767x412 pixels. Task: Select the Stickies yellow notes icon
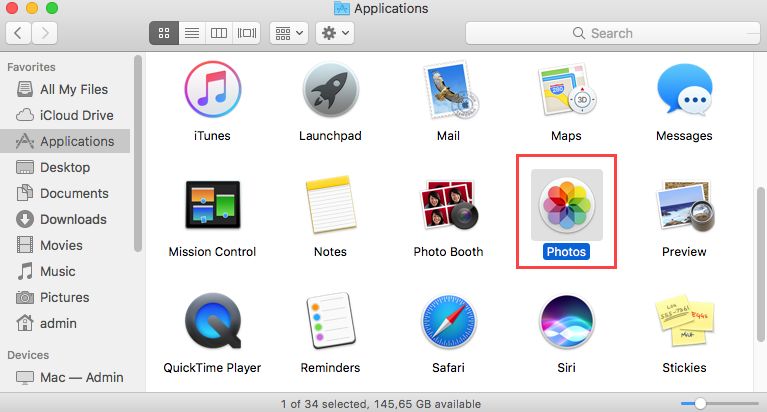[684, 320]
